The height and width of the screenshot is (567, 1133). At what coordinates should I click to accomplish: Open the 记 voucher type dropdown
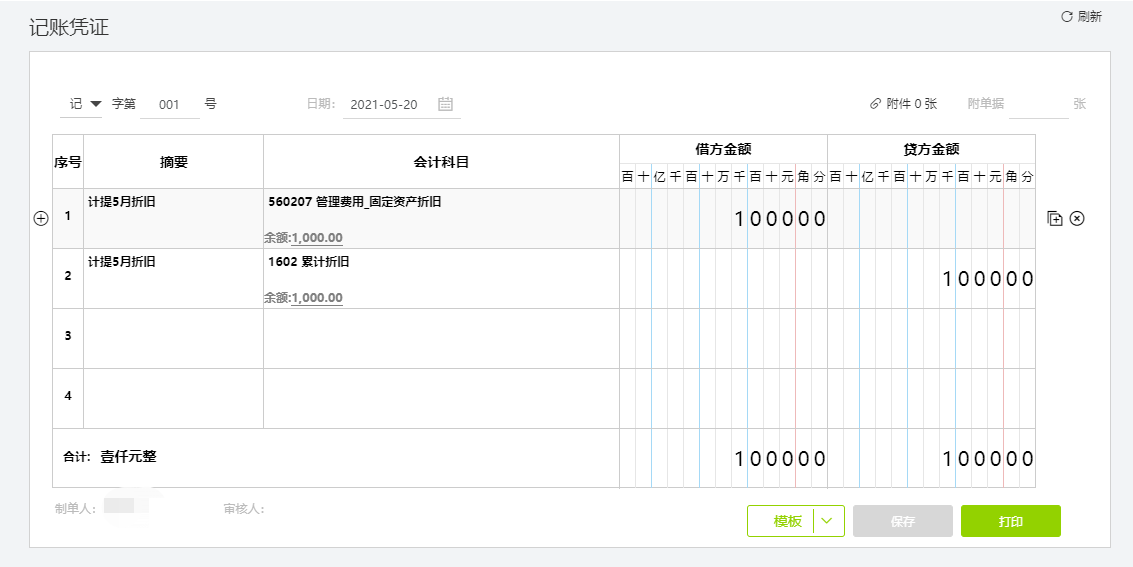pyautogui.click(x=81, y=104)
